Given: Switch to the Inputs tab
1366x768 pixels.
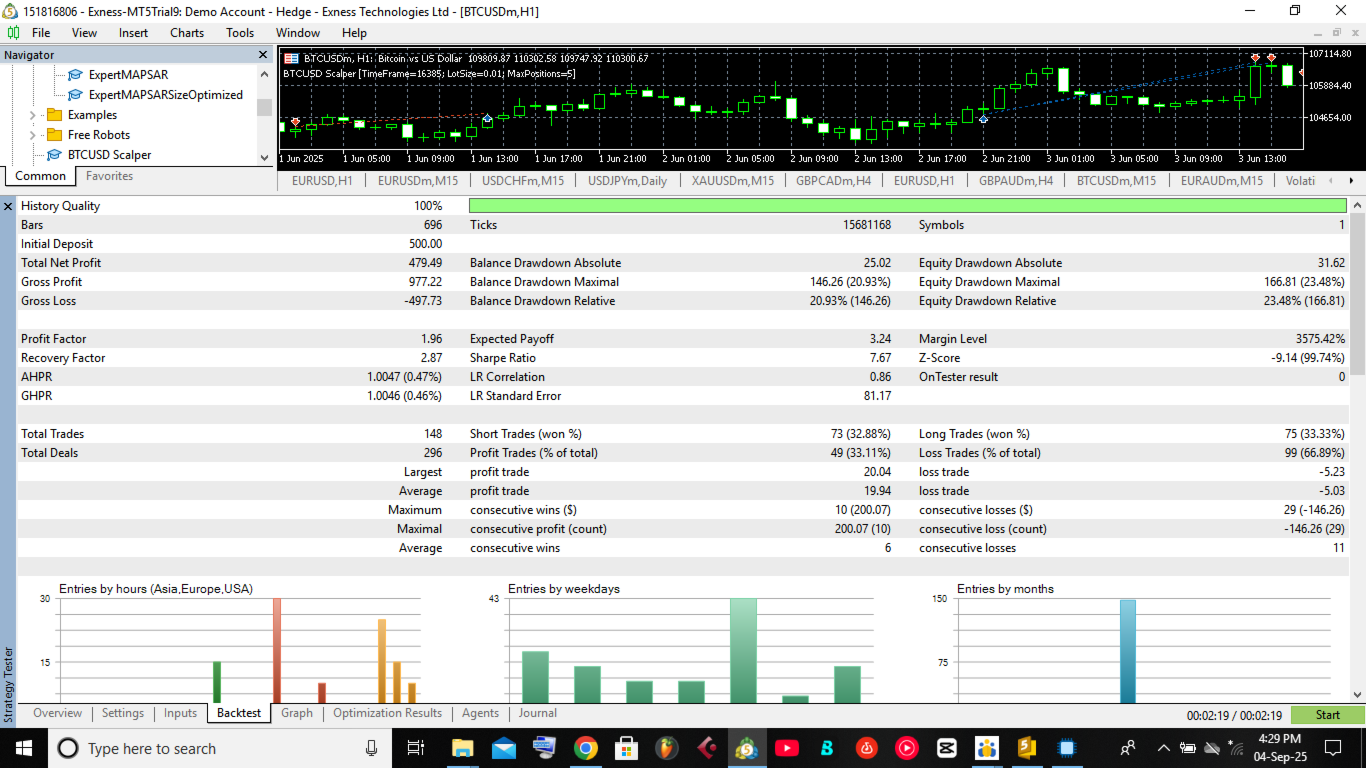Looking at the screenshot, I should click(x=181, y=713).
